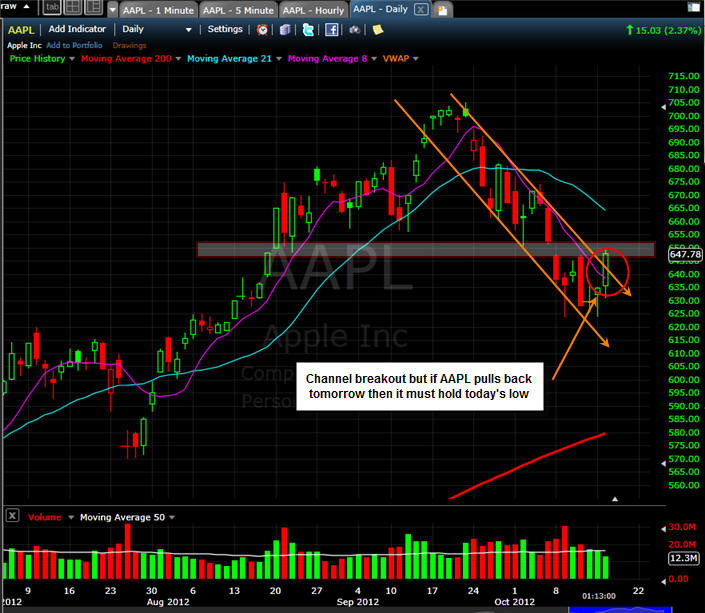Click the 20.0M volume axis label

coord(682,545)
